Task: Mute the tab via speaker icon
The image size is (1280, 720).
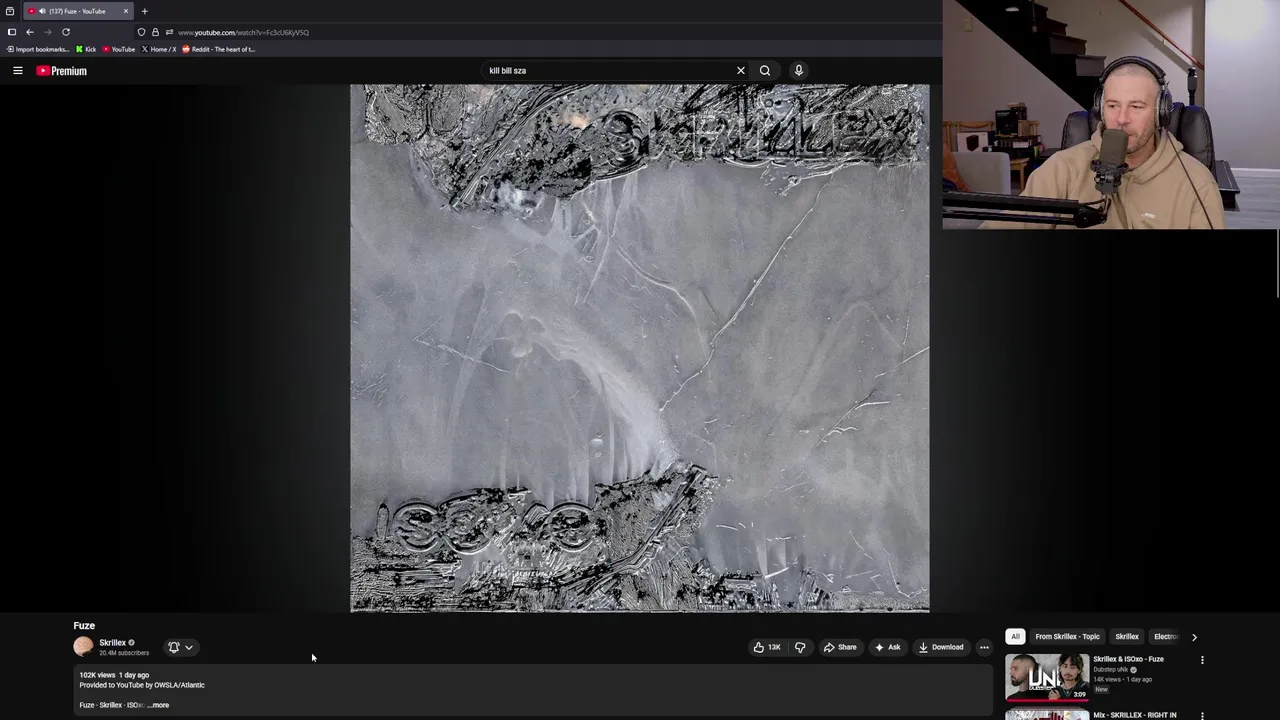Action: [x=42, y=11]
